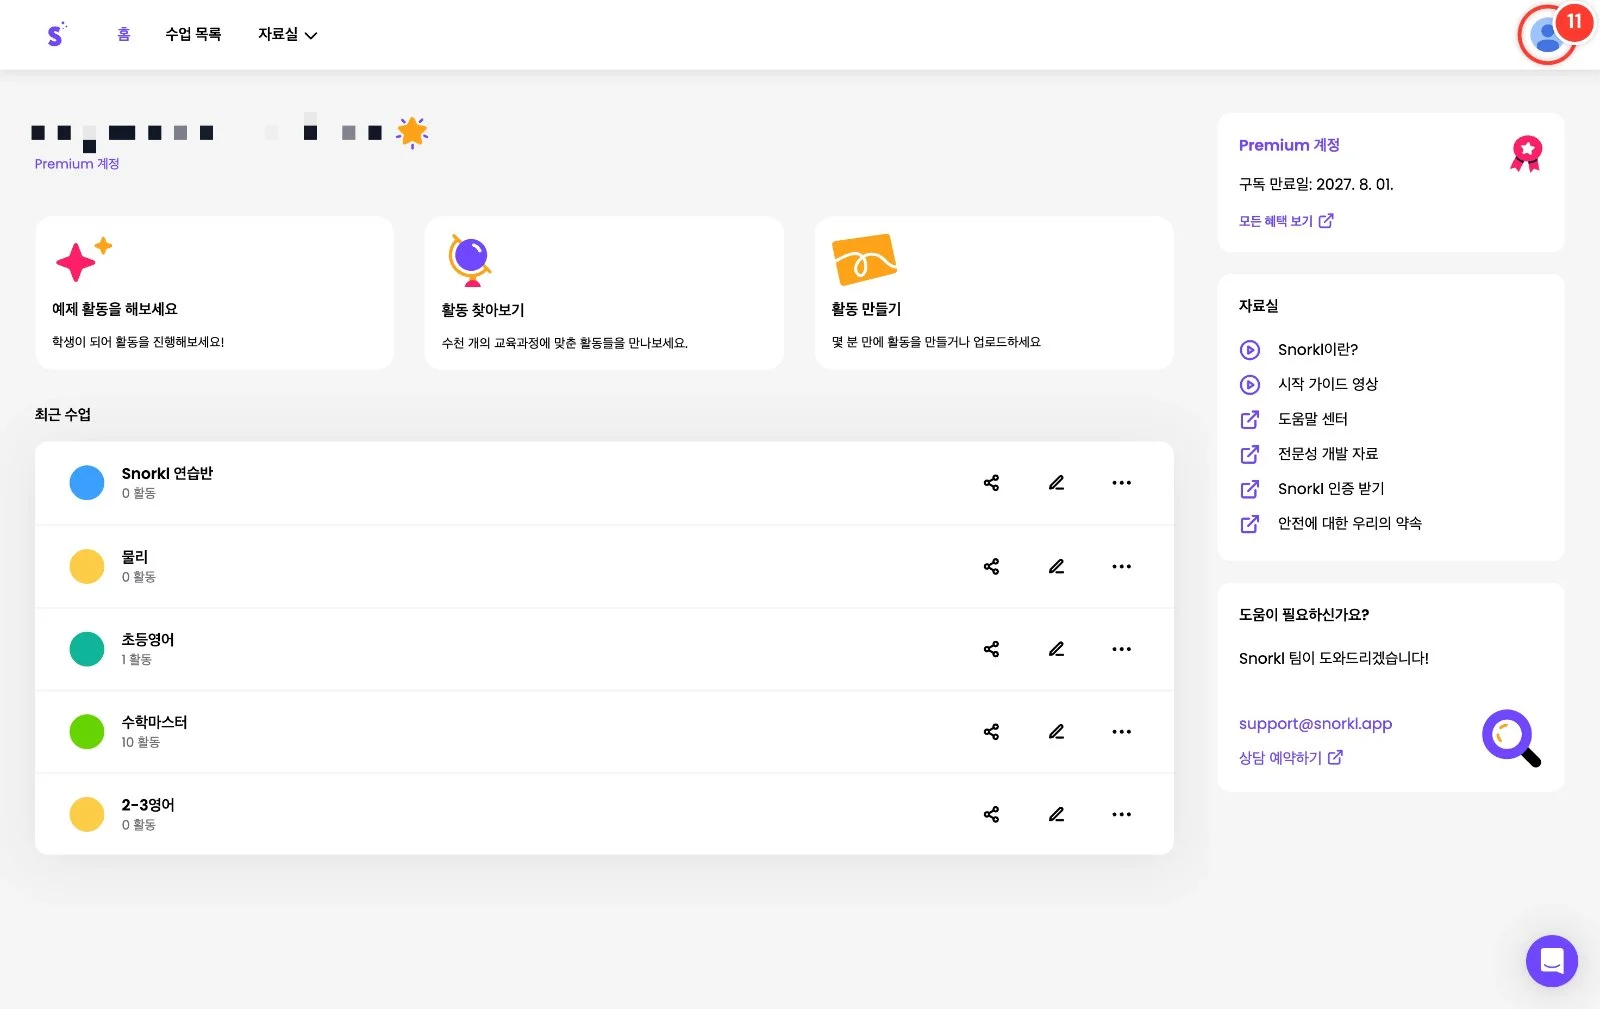Share the 2-3영어 class

(x=991, y=814)
